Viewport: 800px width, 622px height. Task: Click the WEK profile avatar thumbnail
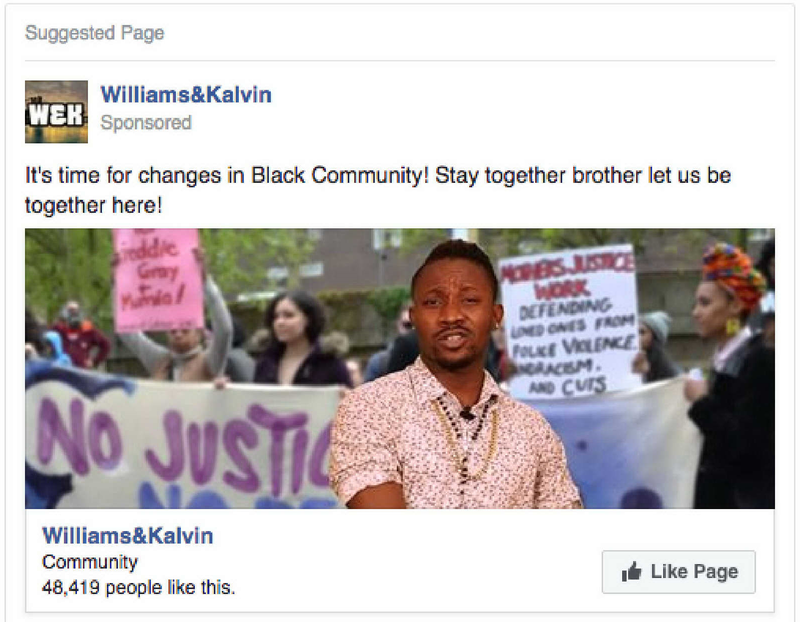tap(56, 112)
